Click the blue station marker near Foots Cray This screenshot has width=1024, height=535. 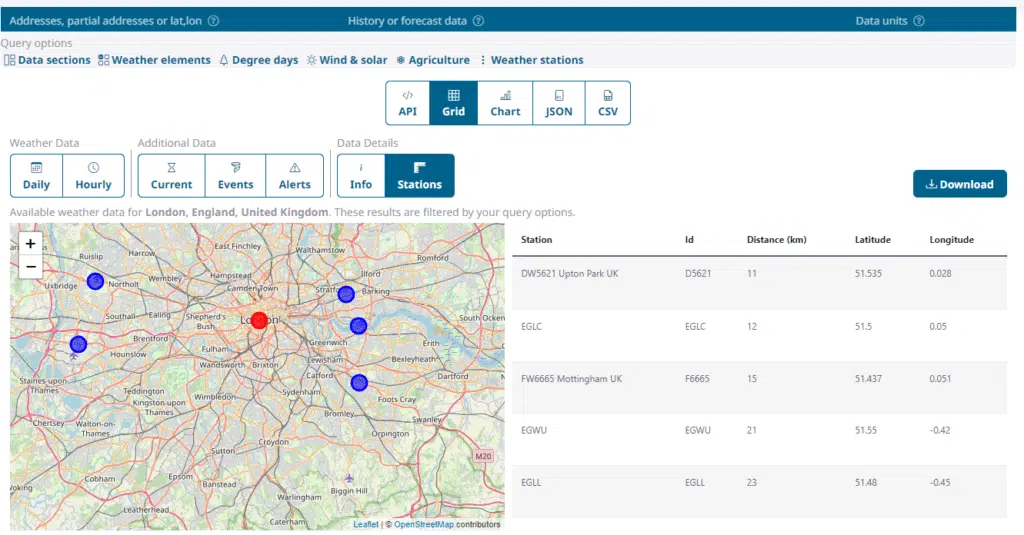point(359,382)
